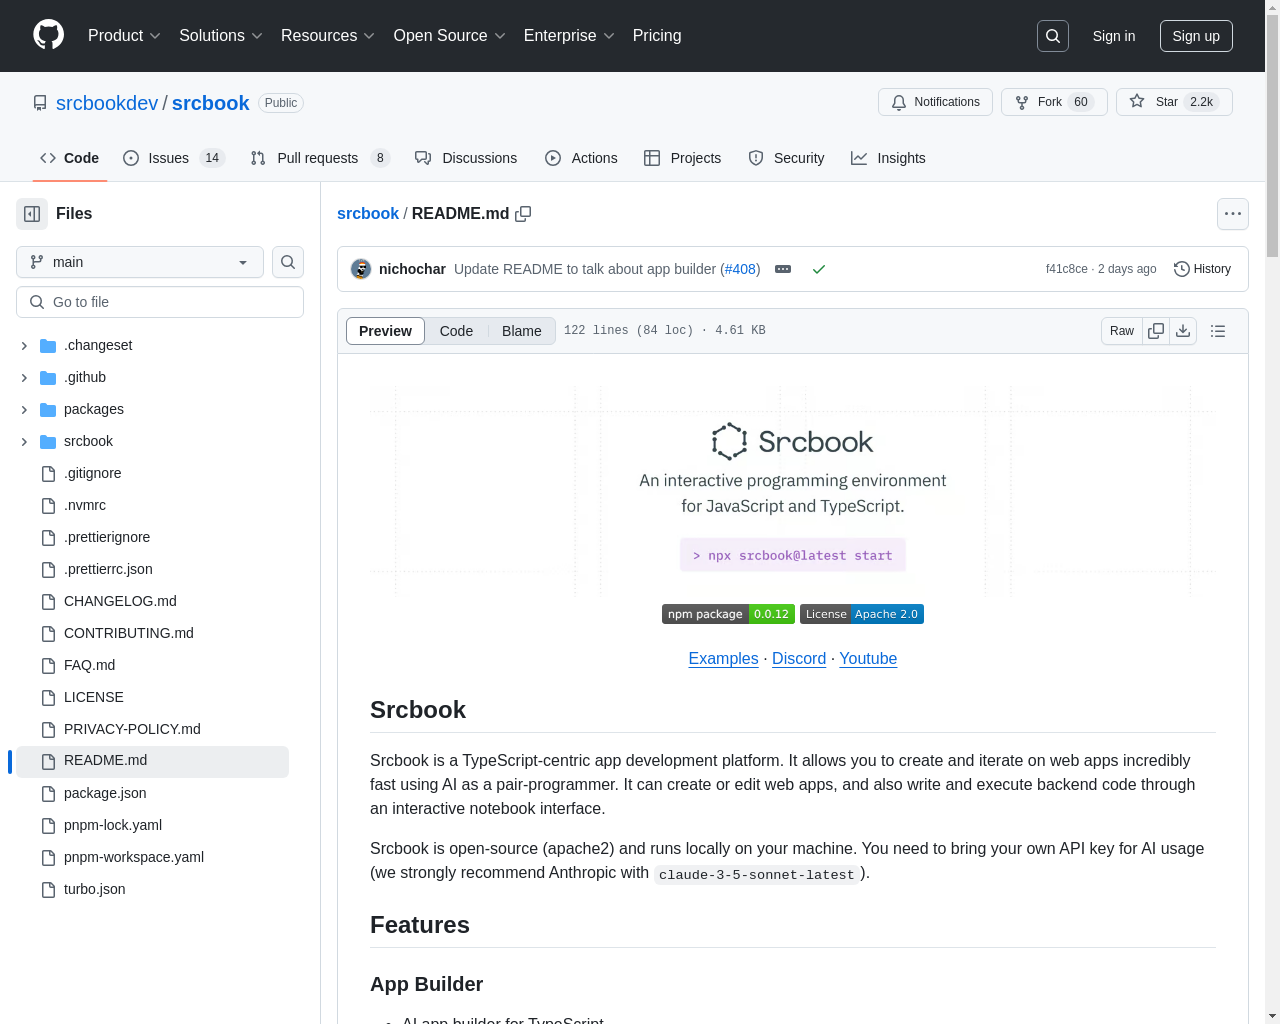Open the Examples link
1280x1024 pixels.
pyautogui.click(x=723, y=658)
